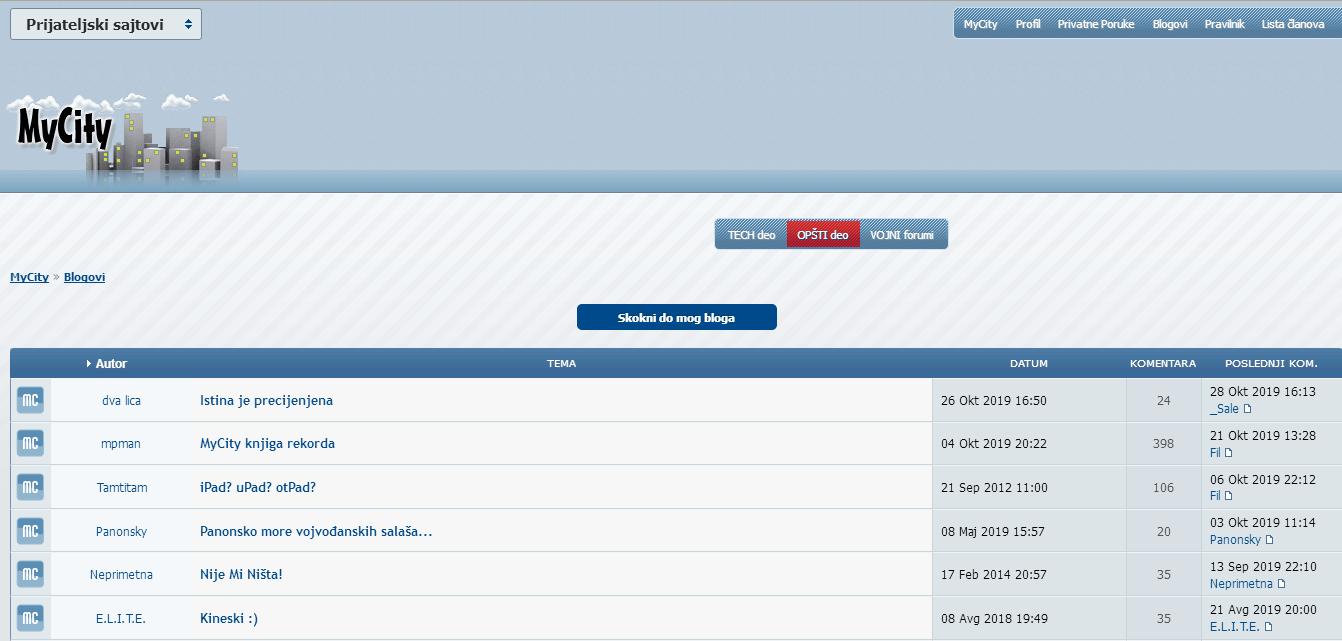This screenshot has height=641, width=1342.
Task: Open MyCity in top navigation menu
Action: (x=980, y=24)
